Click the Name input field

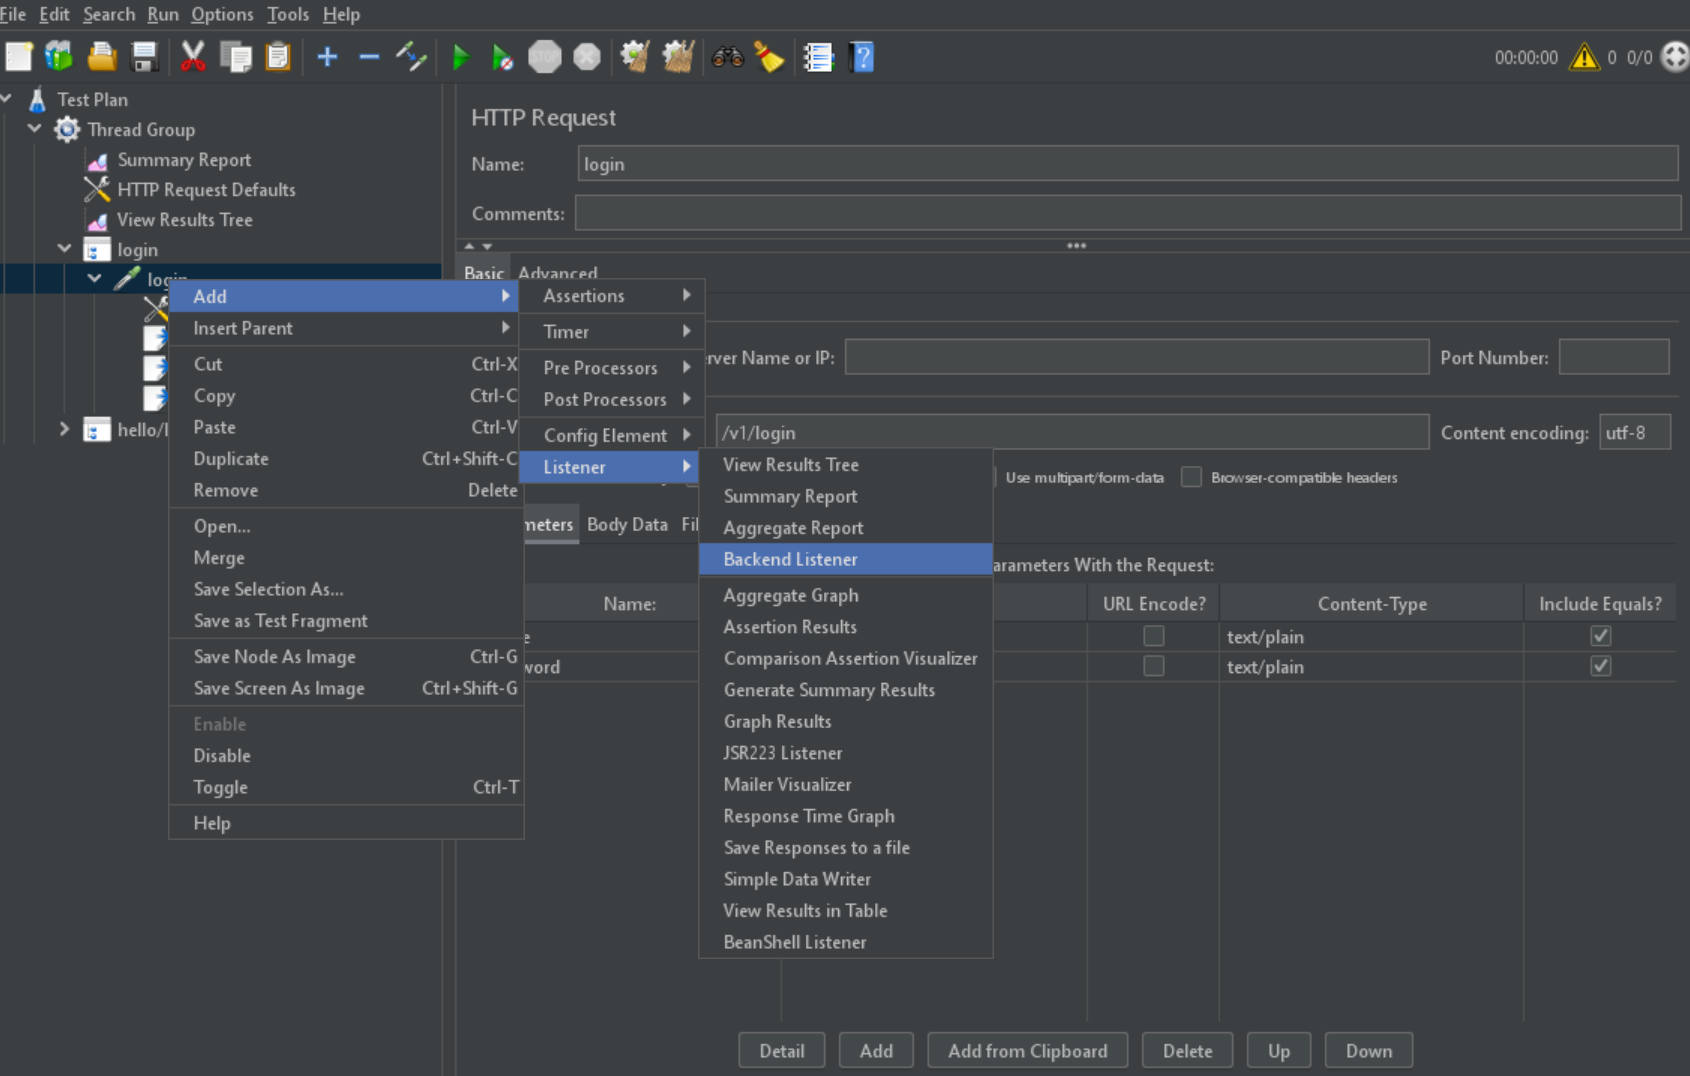pyautogui.click(x=1127, y=164)
